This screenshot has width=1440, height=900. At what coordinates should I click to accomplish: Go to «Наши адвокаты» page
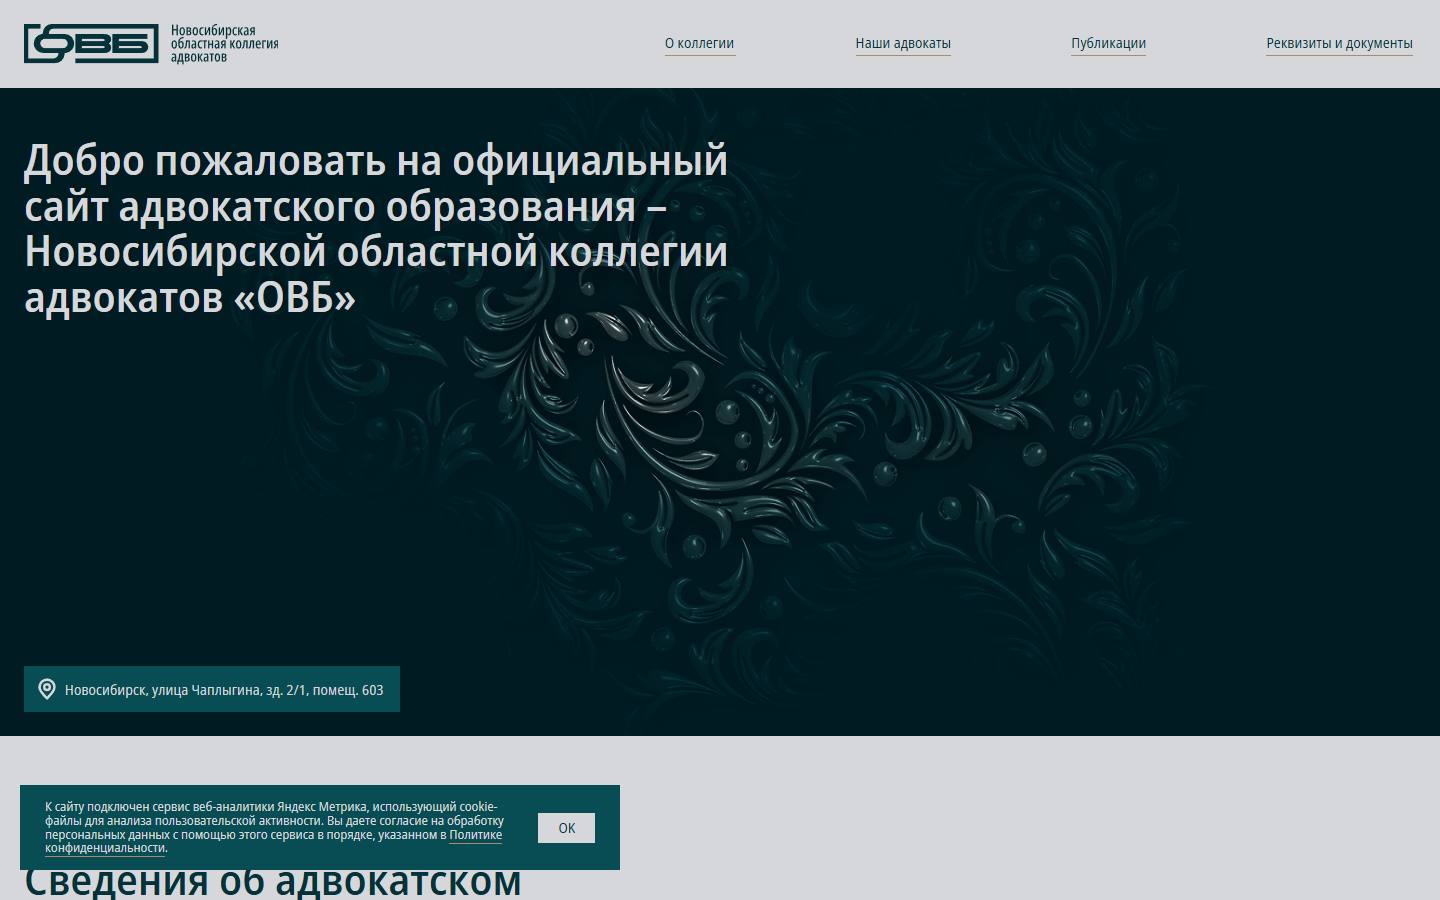click(x=903, y=44)
